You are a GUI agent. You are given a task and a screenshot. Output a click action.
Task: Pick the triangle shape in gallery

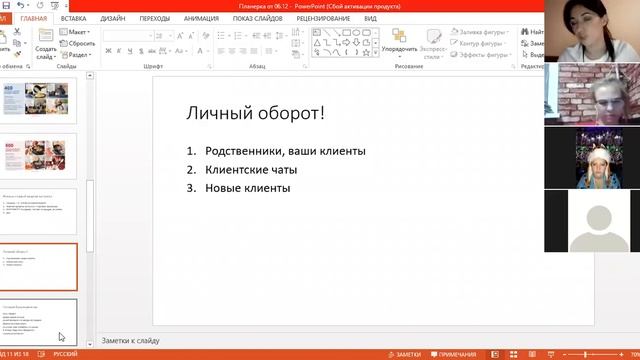[317, 42]
